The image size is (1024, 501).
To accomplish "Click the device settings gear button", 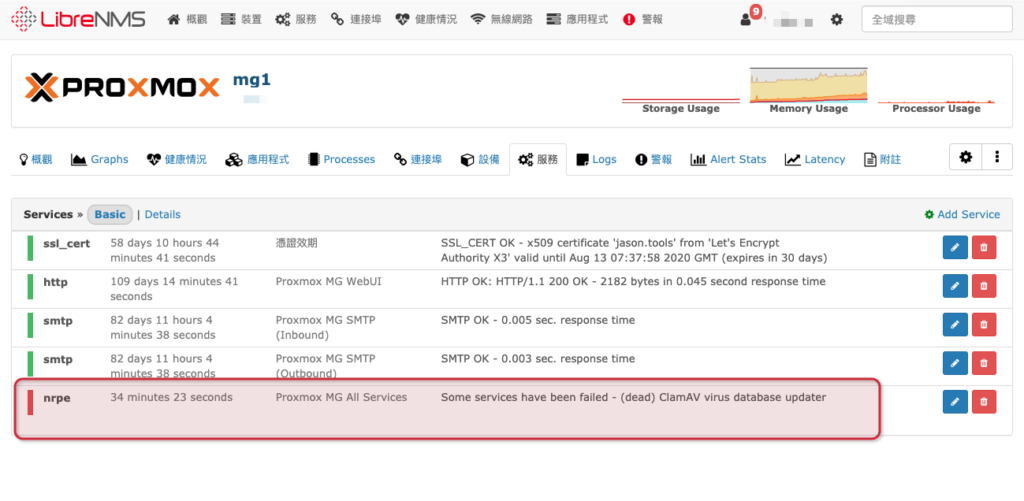I will [x=965, y=157].
